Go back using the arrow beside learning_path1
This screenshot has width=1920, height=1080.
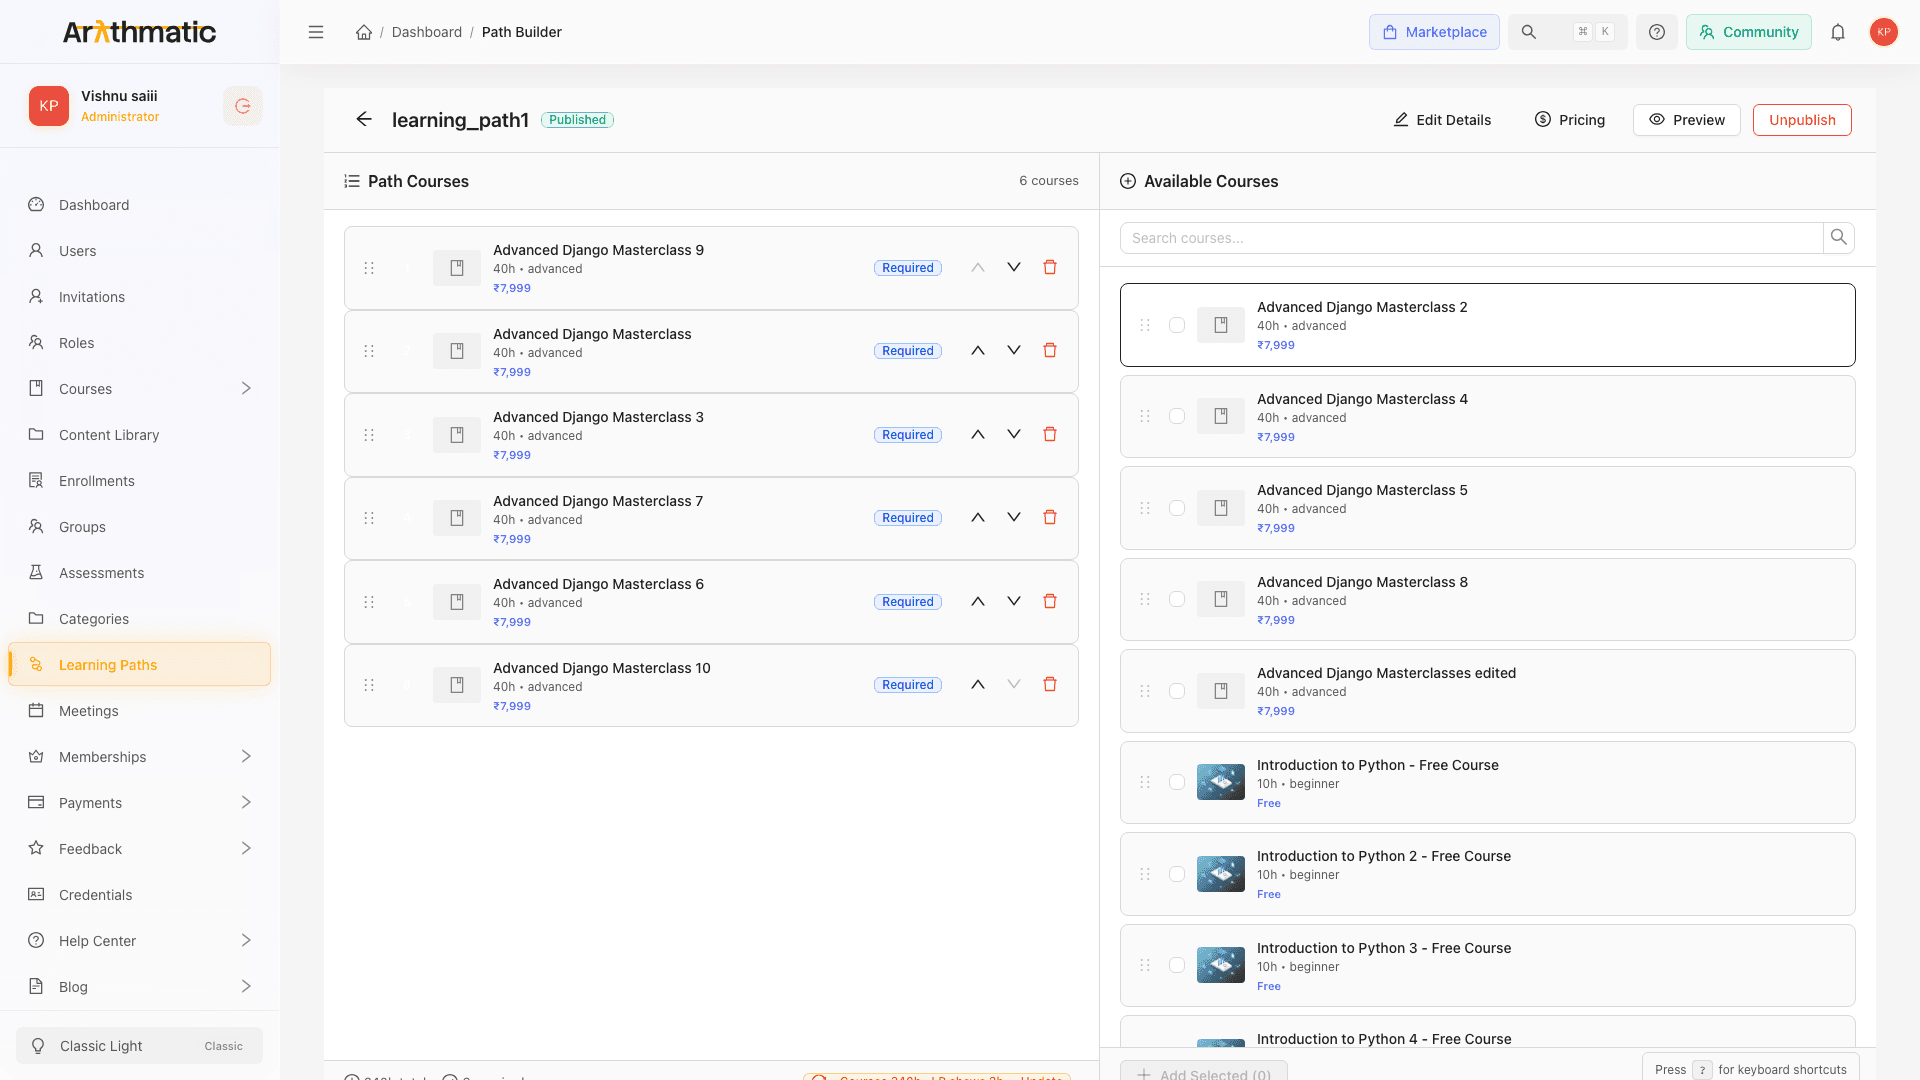click(364, 119)
